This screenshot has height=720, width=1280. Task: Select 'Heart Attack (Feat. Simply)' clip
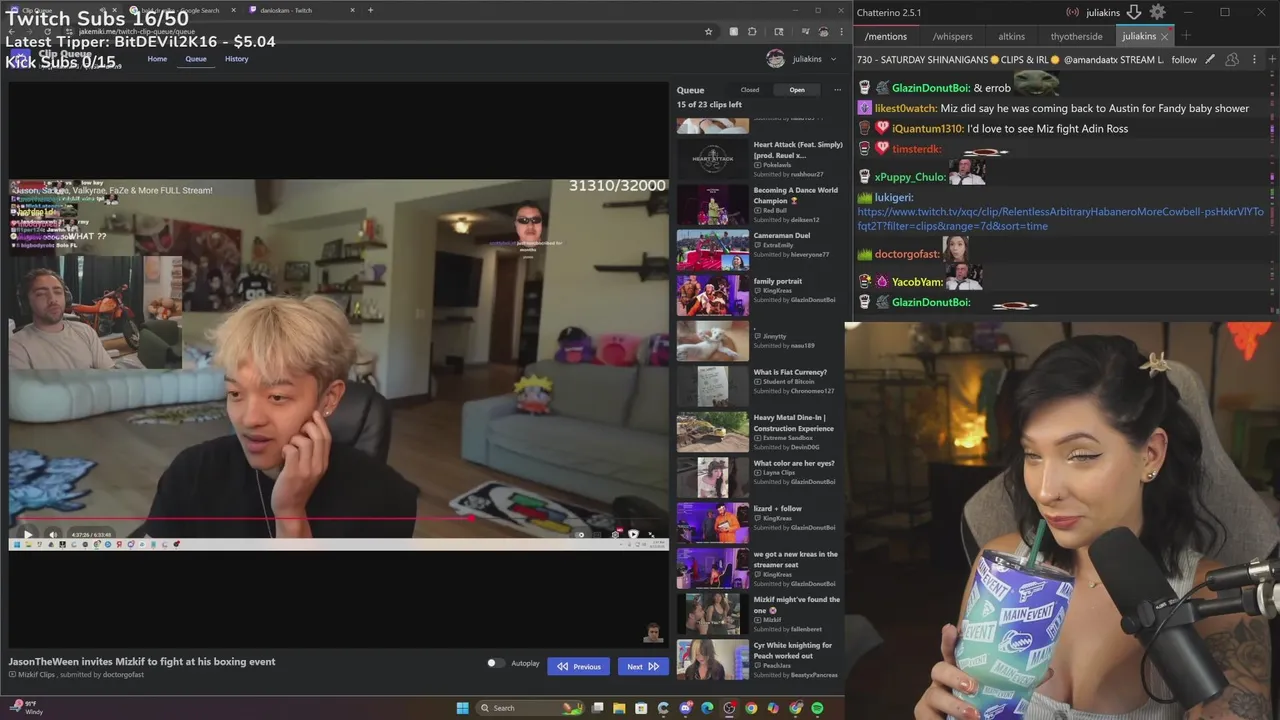coord(759,159)
